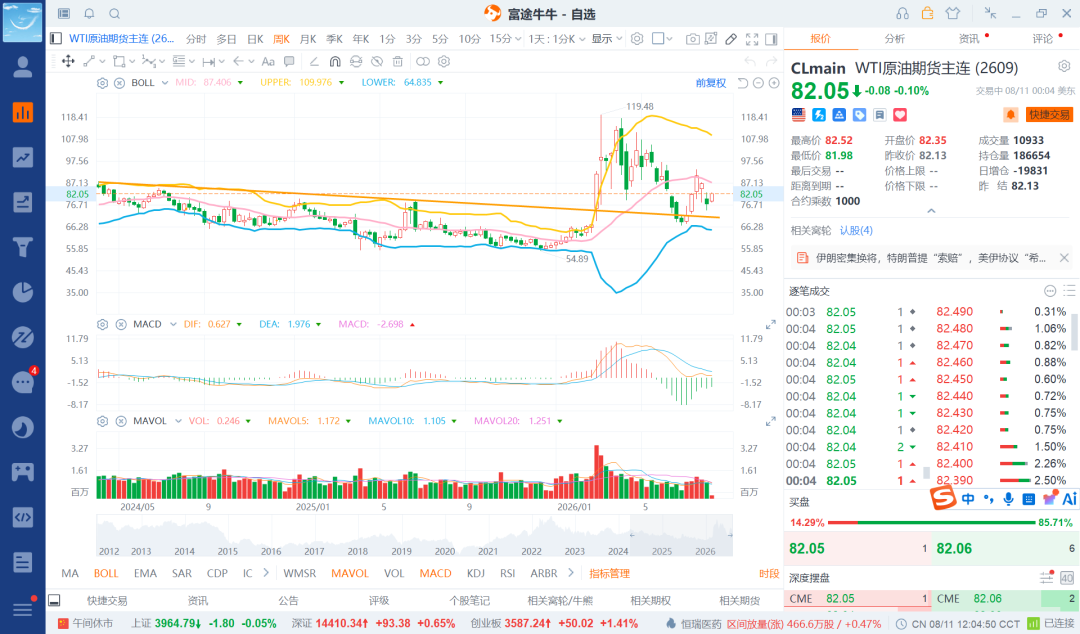The image size is (1080, 634).
Task: Open the pie chart icon in left sidebar
Action: click(23, 292)
